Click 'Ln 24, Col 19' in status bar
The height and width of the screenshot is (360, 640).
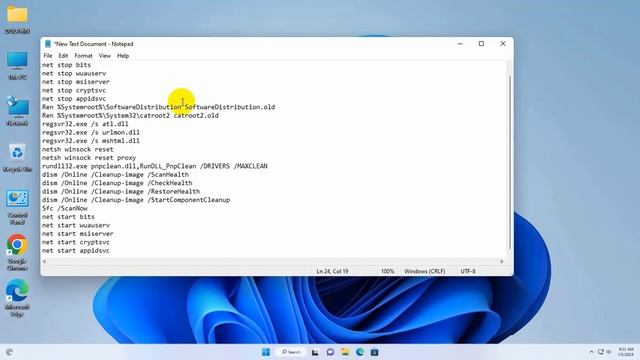coord(332,271)
